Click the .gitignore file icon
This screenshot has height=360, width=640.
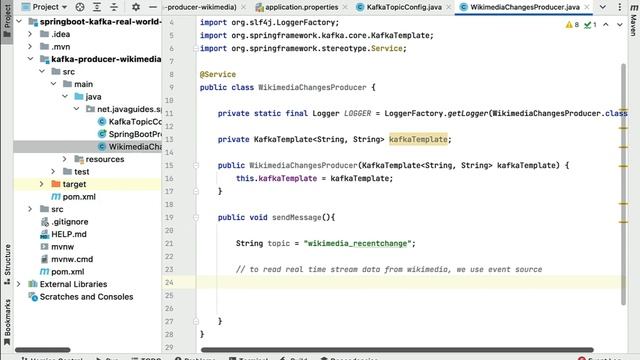(44, 222)
